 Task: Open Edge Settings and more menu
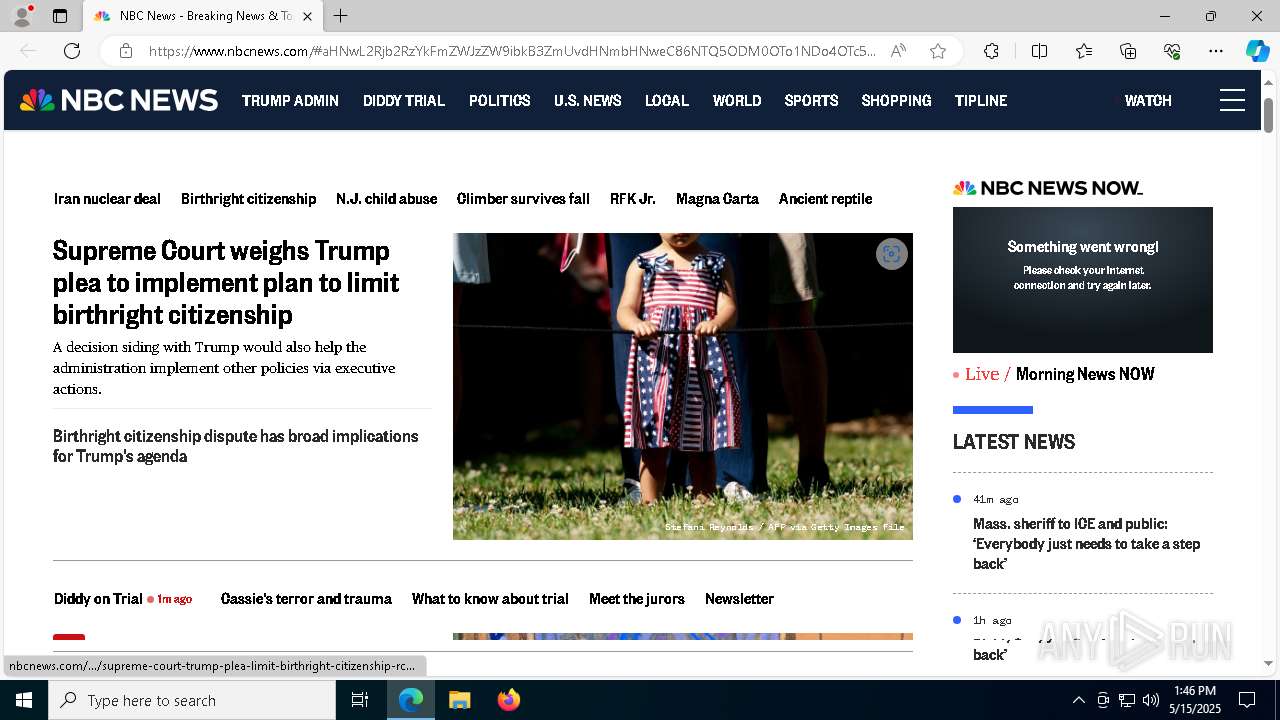1216,51
